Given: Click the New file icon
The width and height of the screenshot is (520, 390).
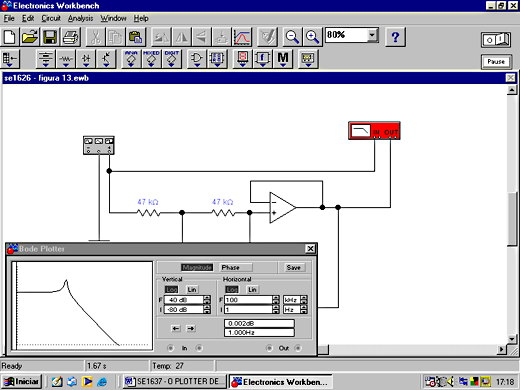Looking at the screenshot, I should [x=9, y=37].
